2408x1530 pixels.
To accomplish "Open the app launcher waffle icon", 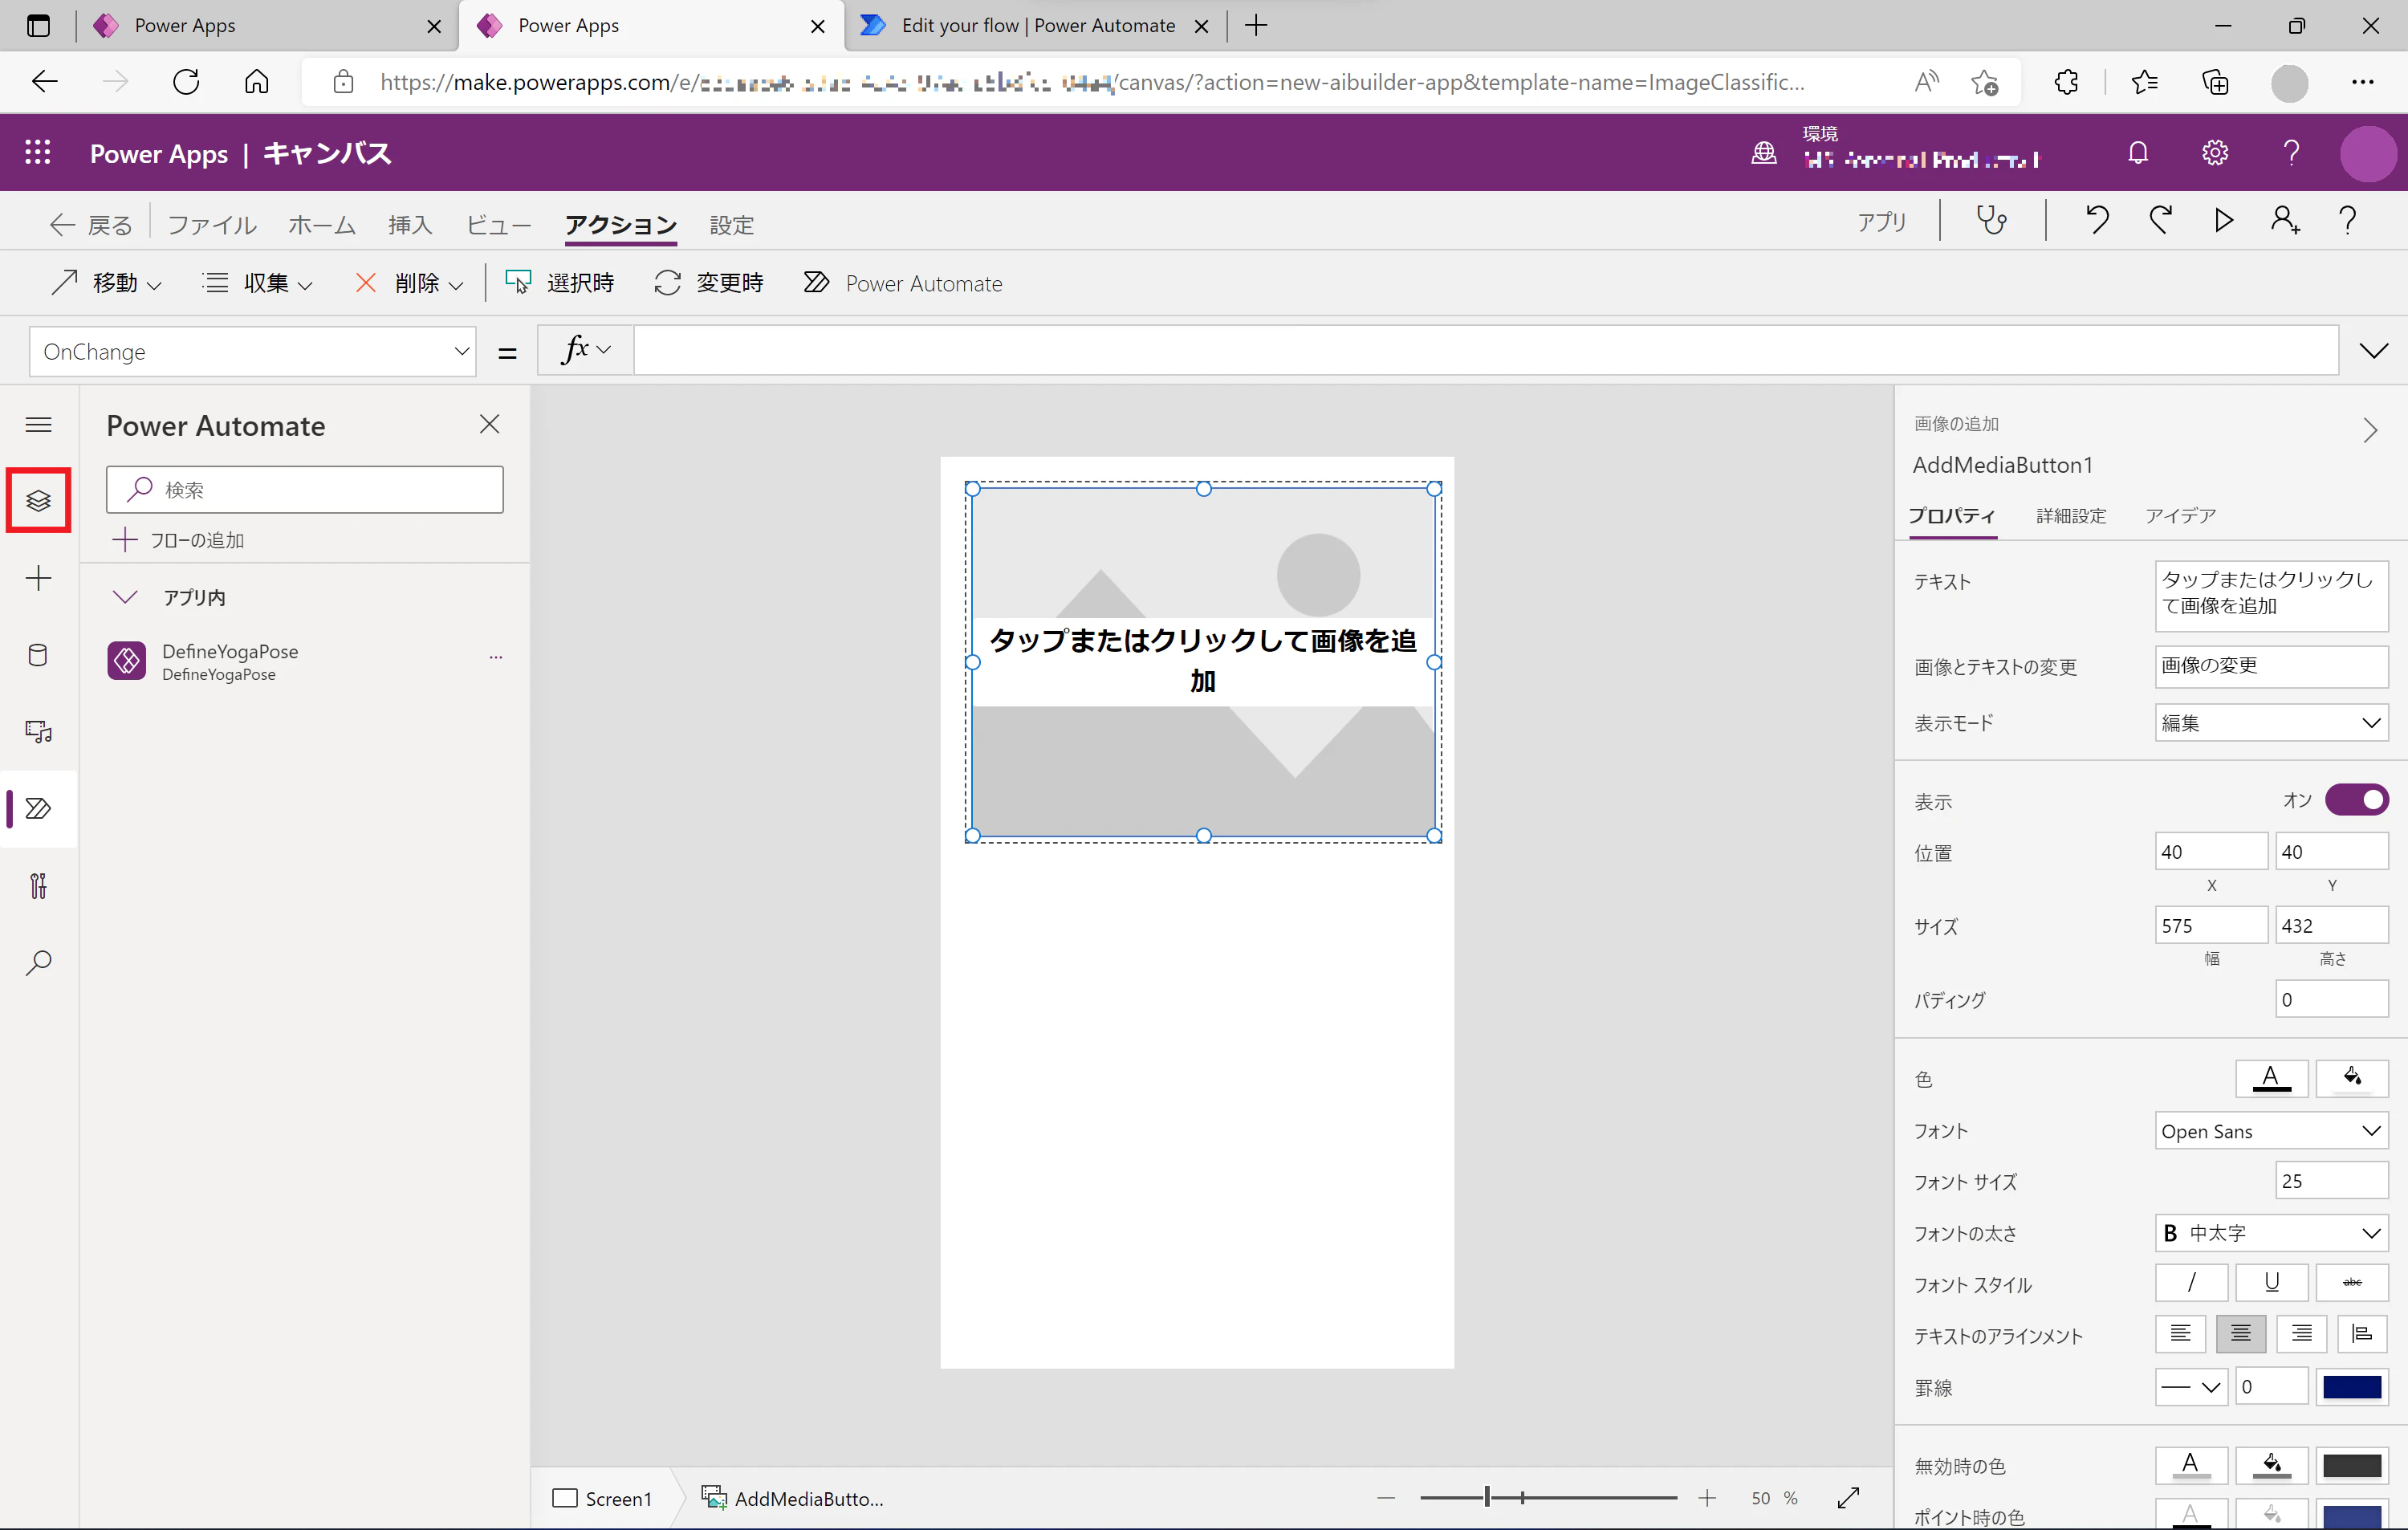I will (x=38, y=153).
